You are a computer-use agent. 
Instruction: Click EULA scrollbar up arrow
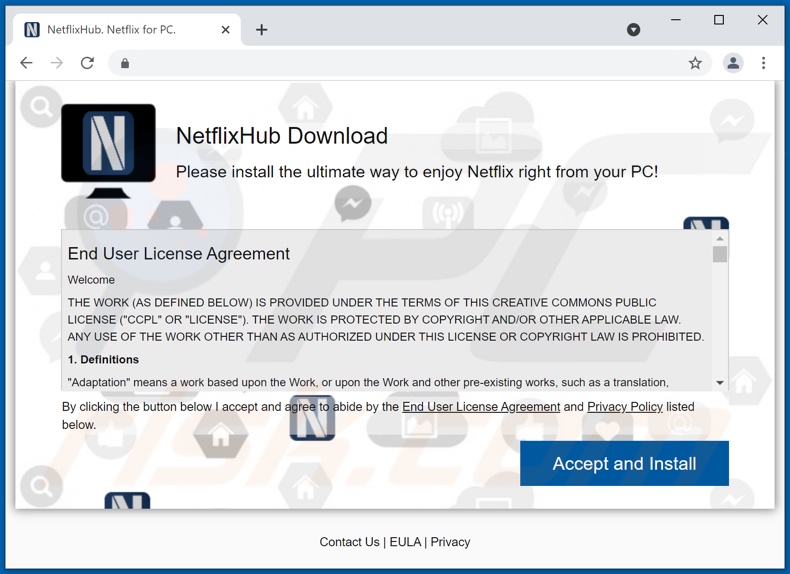[x=720, y=238]
